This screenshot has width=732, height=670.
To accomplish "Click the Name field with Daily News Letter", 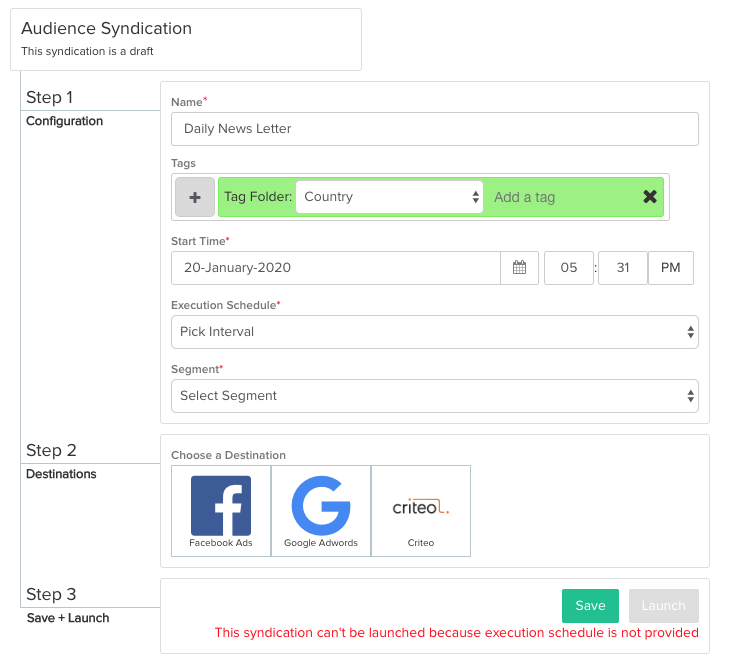I will point(435,129).
